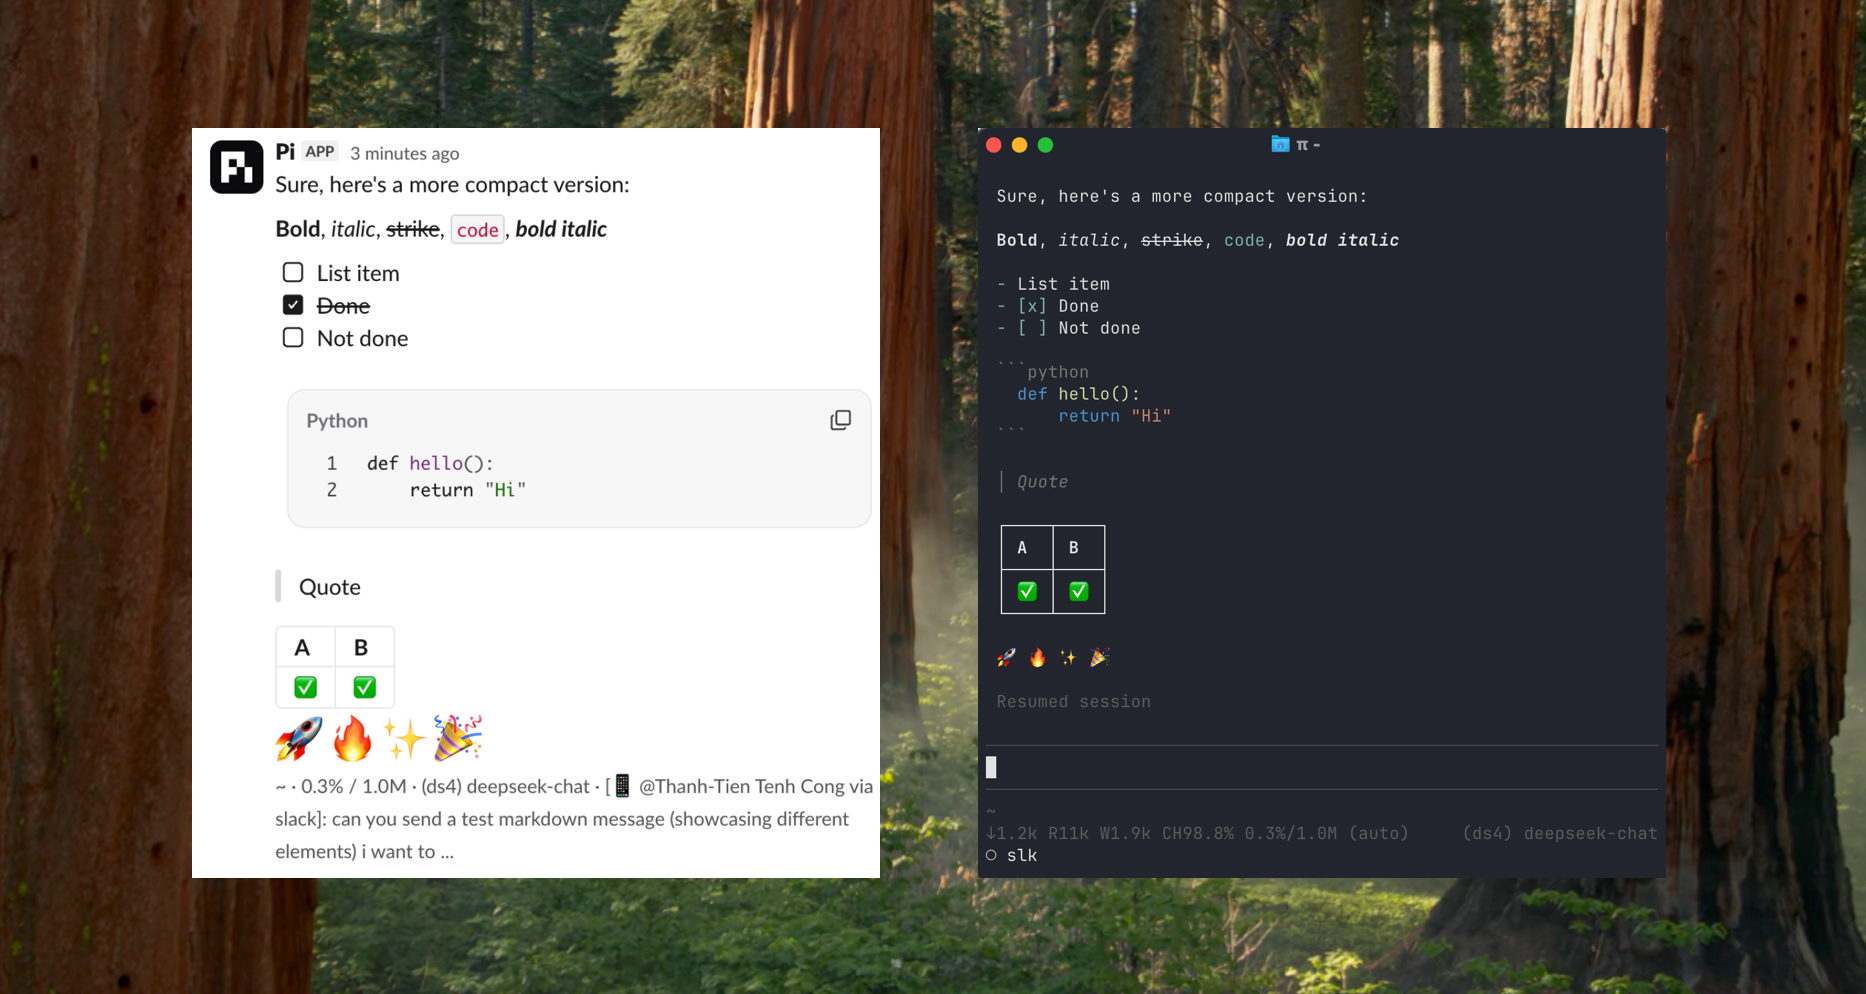Click '```python' fence line in terminal
The image size is (1866, 994).
(x=1043, y=371)
